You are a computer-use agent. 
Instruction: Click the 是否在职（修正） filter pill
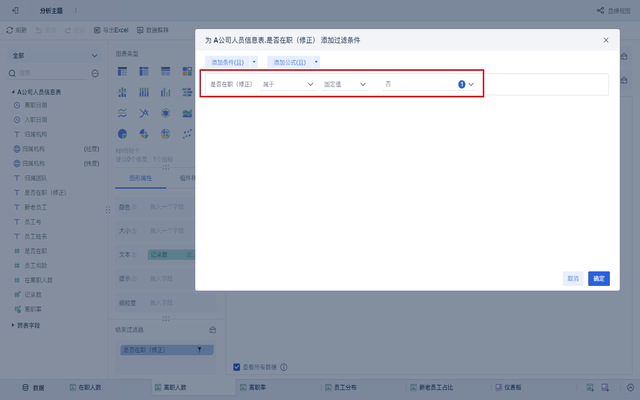click(167, 350)
